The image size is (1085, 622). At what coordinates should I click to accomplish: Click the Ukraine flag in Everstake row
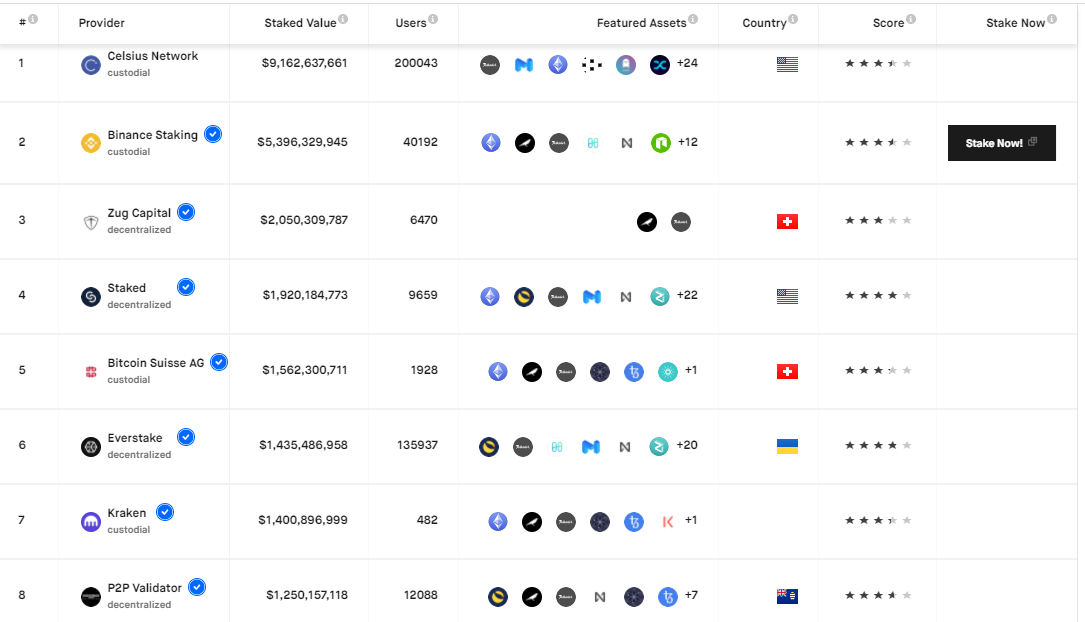[787, 446]
